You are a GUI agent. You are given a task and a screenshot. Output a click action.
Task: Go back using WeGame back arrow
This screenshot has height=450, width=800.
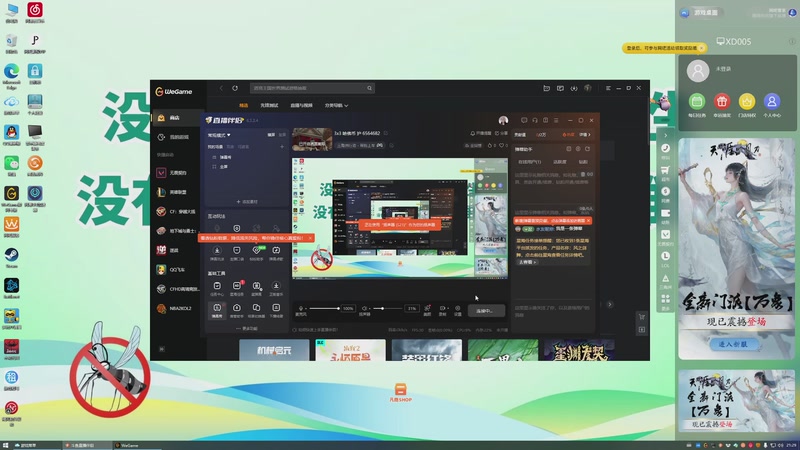(x=221, y=88)
